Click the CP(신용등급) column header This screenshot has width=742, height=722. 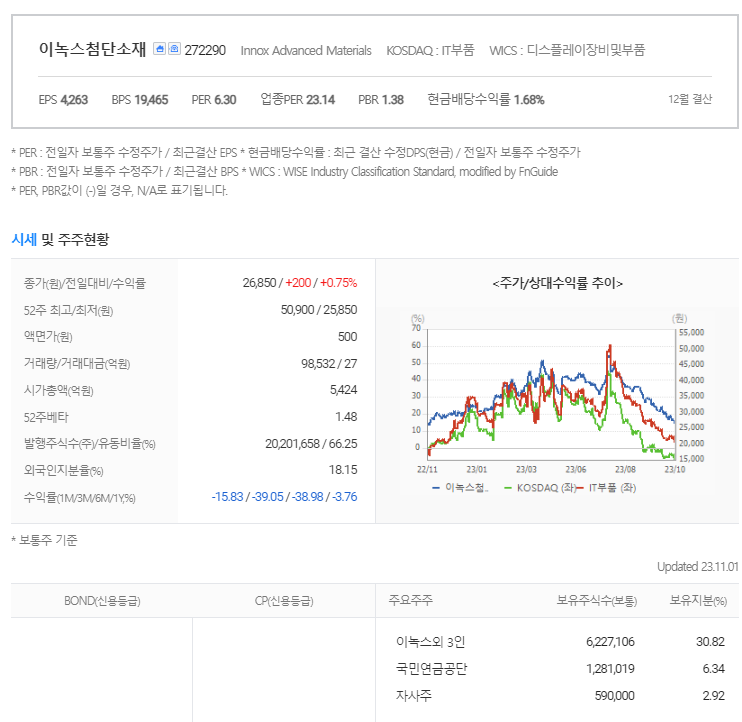click(284, 601)
